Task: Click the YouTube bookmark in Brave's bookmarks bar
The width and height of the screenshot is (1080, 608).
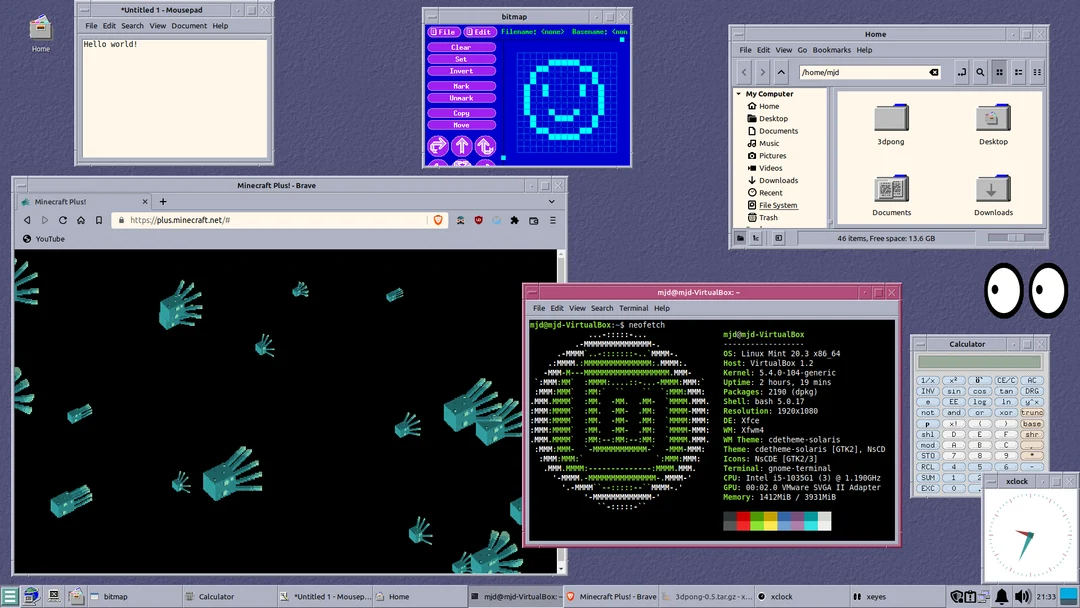Action: click(41, 238)
